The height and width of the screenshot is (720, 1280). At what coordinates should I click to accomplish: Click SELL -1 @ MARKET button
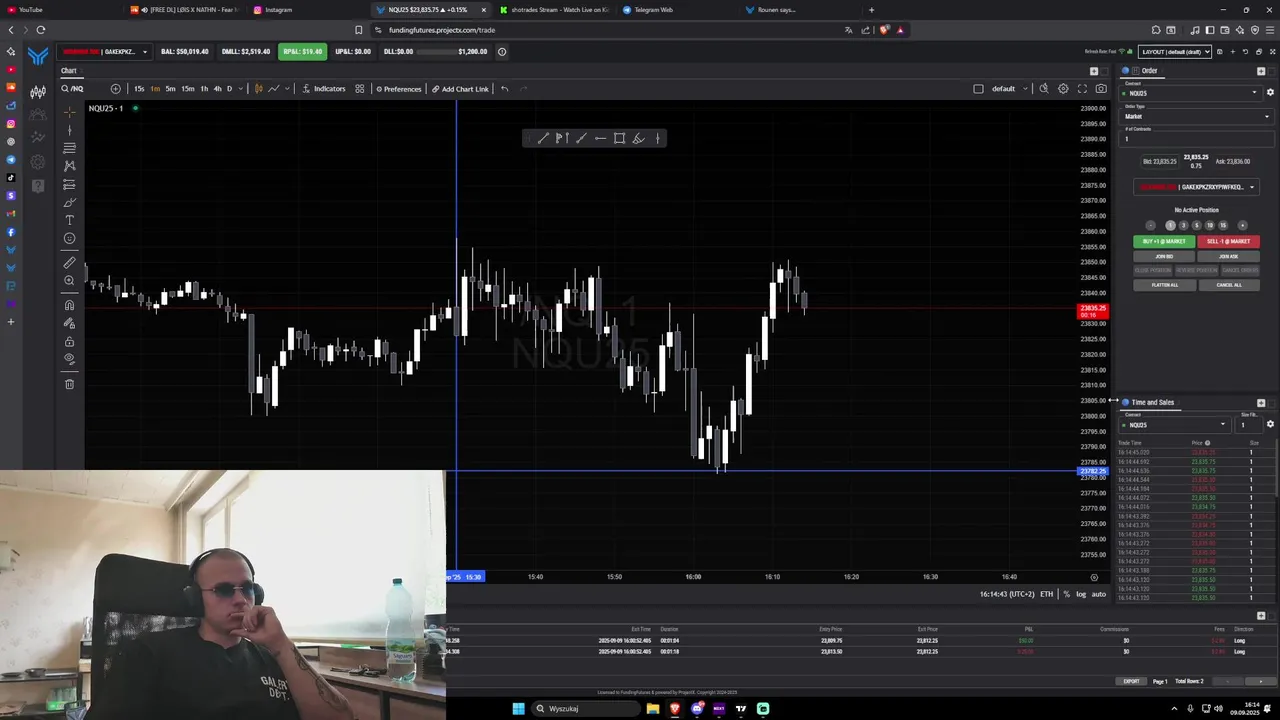point(1228,241)
